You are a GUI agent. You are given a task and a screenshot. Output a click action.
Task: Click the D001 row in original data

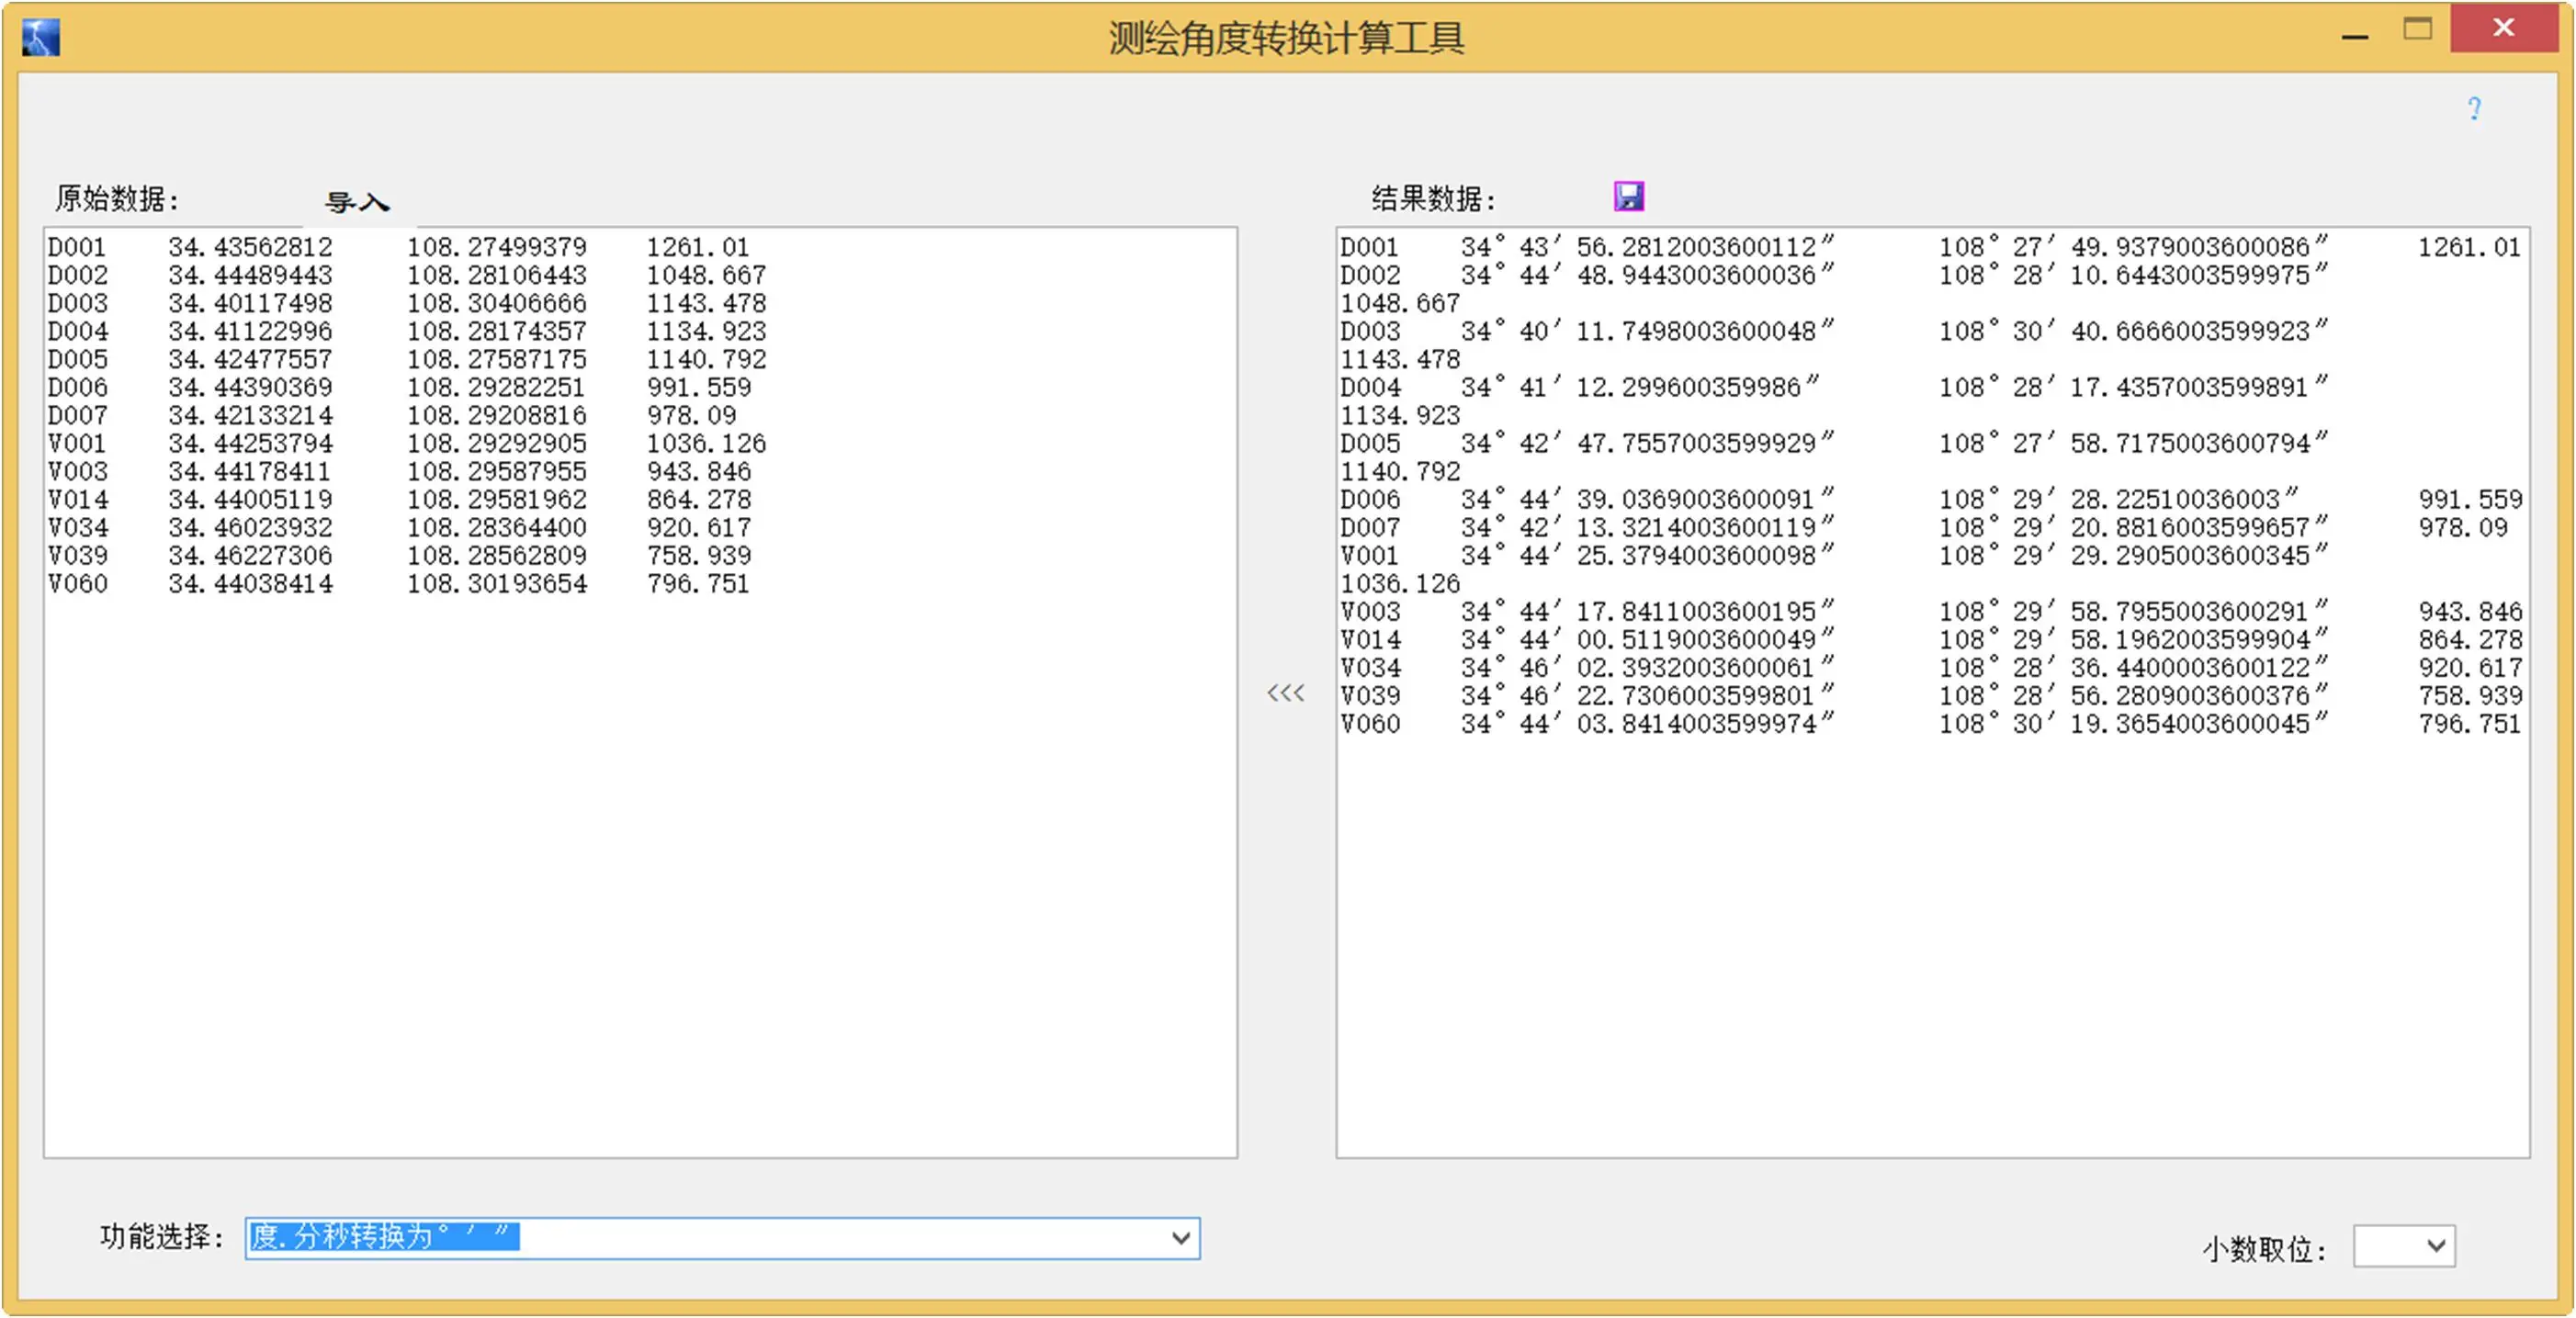[398, 246]
